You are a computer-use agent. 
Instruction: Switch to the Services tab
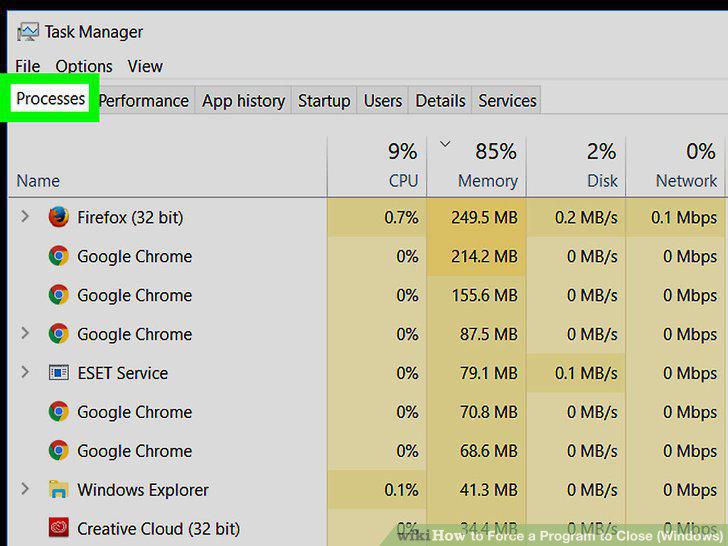point(507,100)
